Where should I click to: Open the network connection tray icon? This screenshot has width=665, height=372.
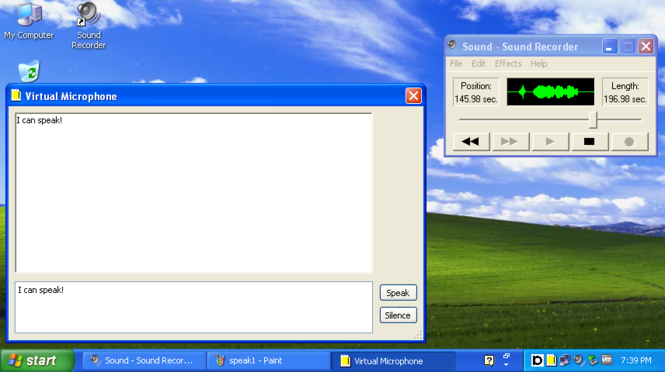point(564,361)
